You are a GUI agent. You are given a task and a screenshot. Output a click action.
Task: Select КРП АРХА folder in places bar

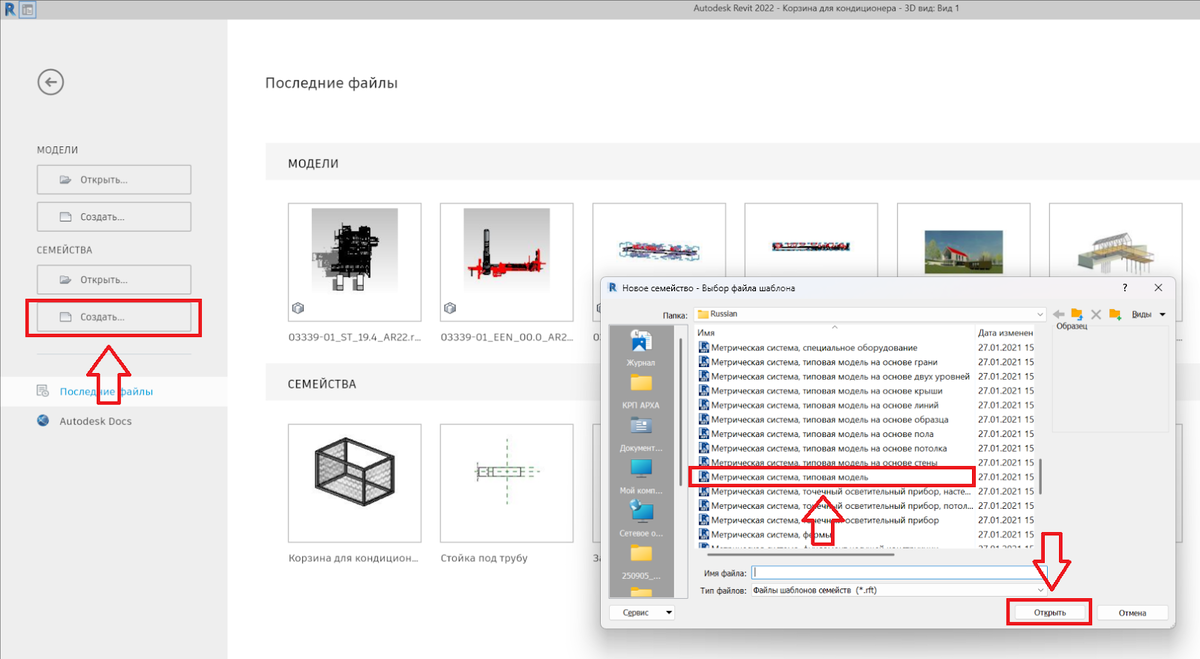pos(640,391)
